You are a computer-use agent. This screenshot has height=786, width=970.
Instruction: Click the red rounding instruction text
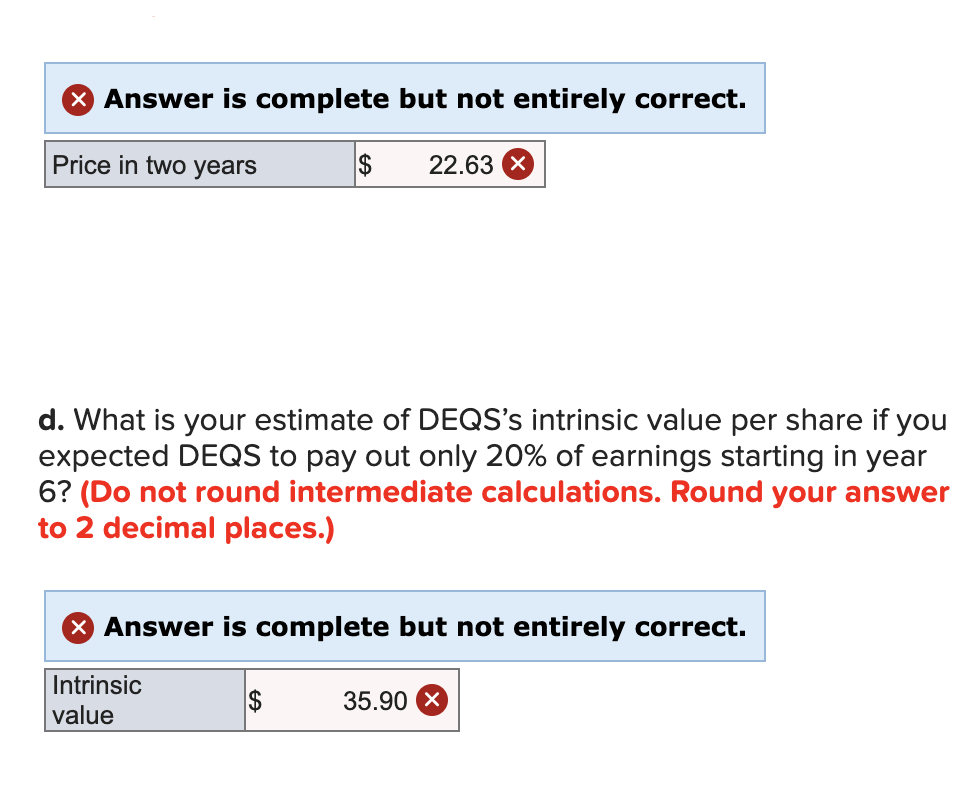pos(494,510)
